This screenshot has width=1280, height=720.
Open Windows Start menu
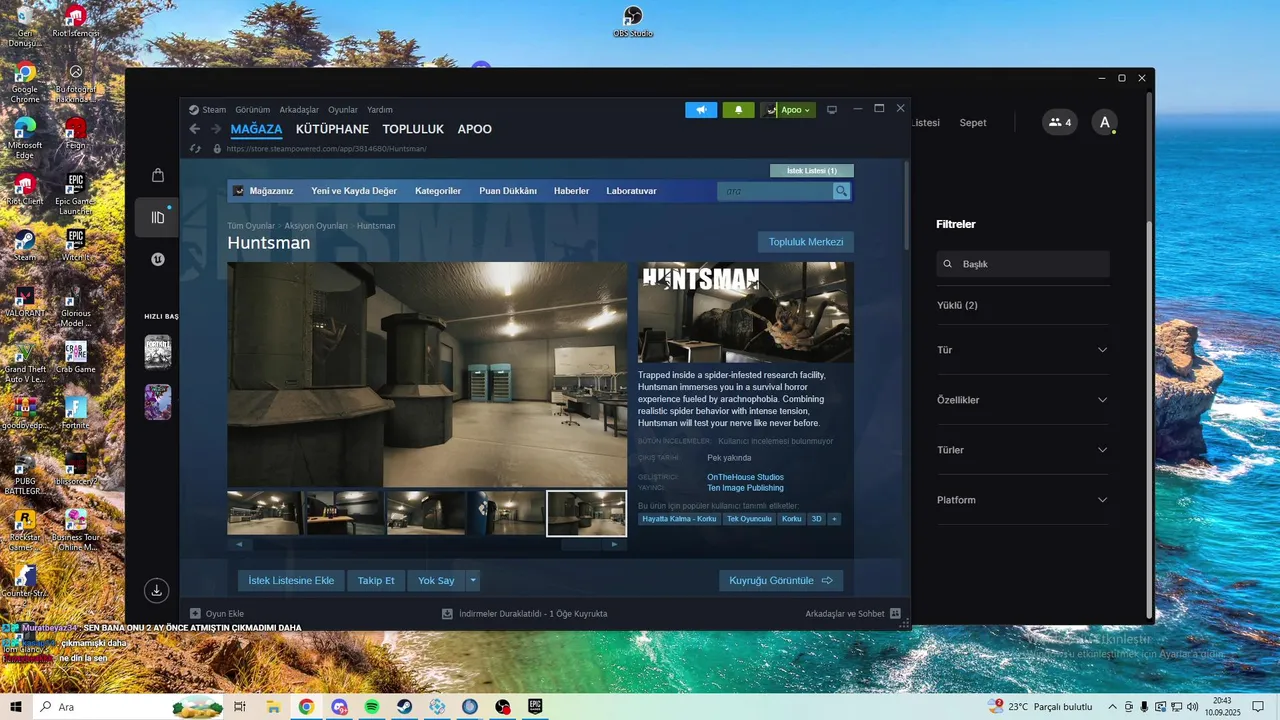pos(15,707)
